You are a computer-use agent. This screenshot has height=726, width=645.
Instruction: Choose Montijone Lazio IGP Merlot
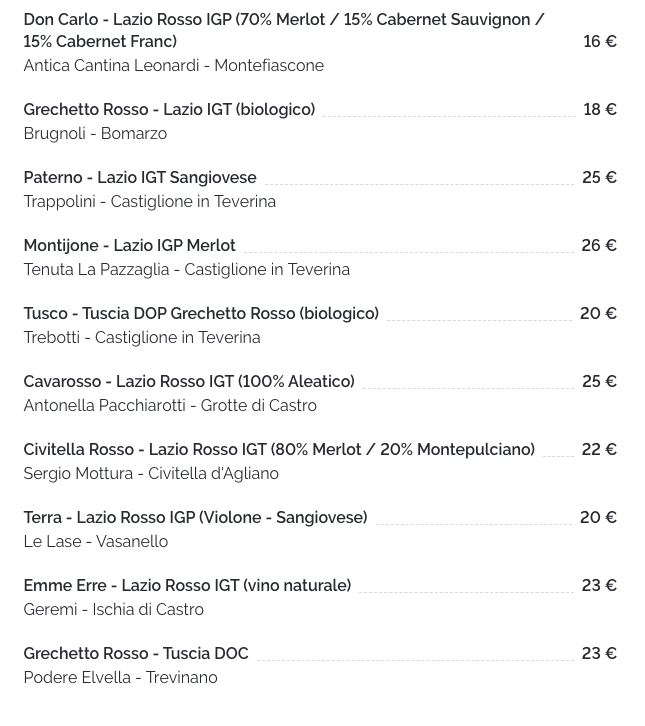(x=130, y=245)
